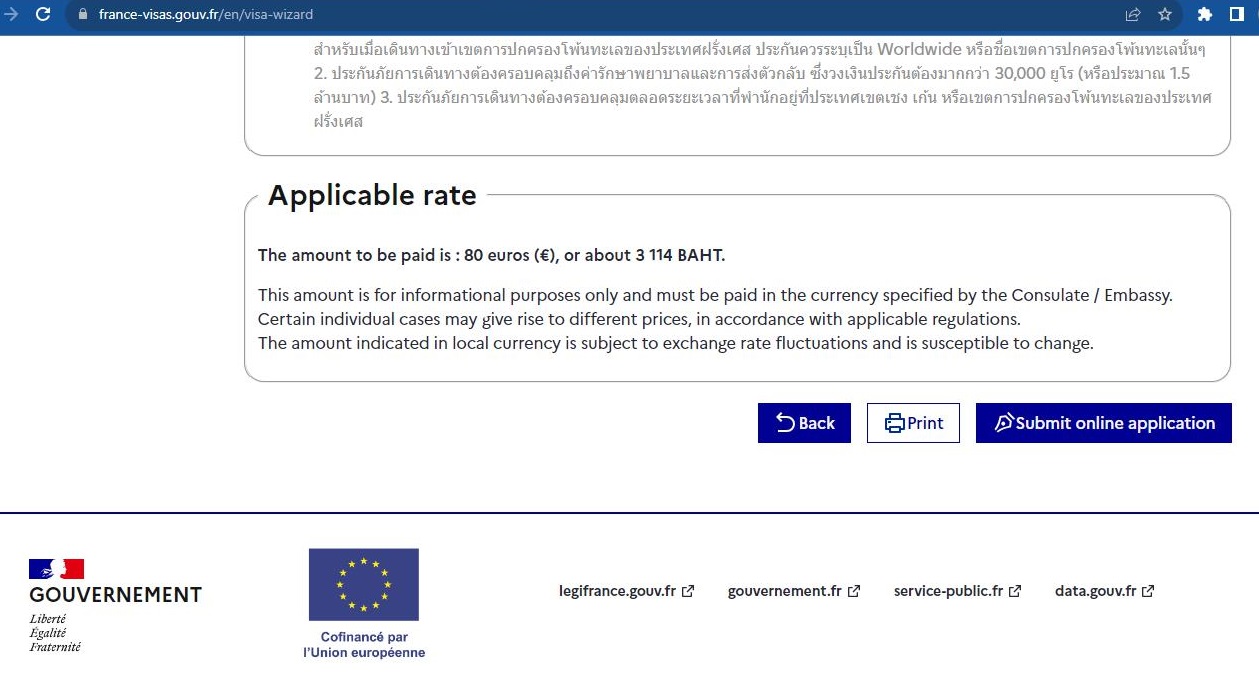The width and height of the screenshot is (1259, 673).
Task: View site information via the lock icon
Action: click(83, 15)
